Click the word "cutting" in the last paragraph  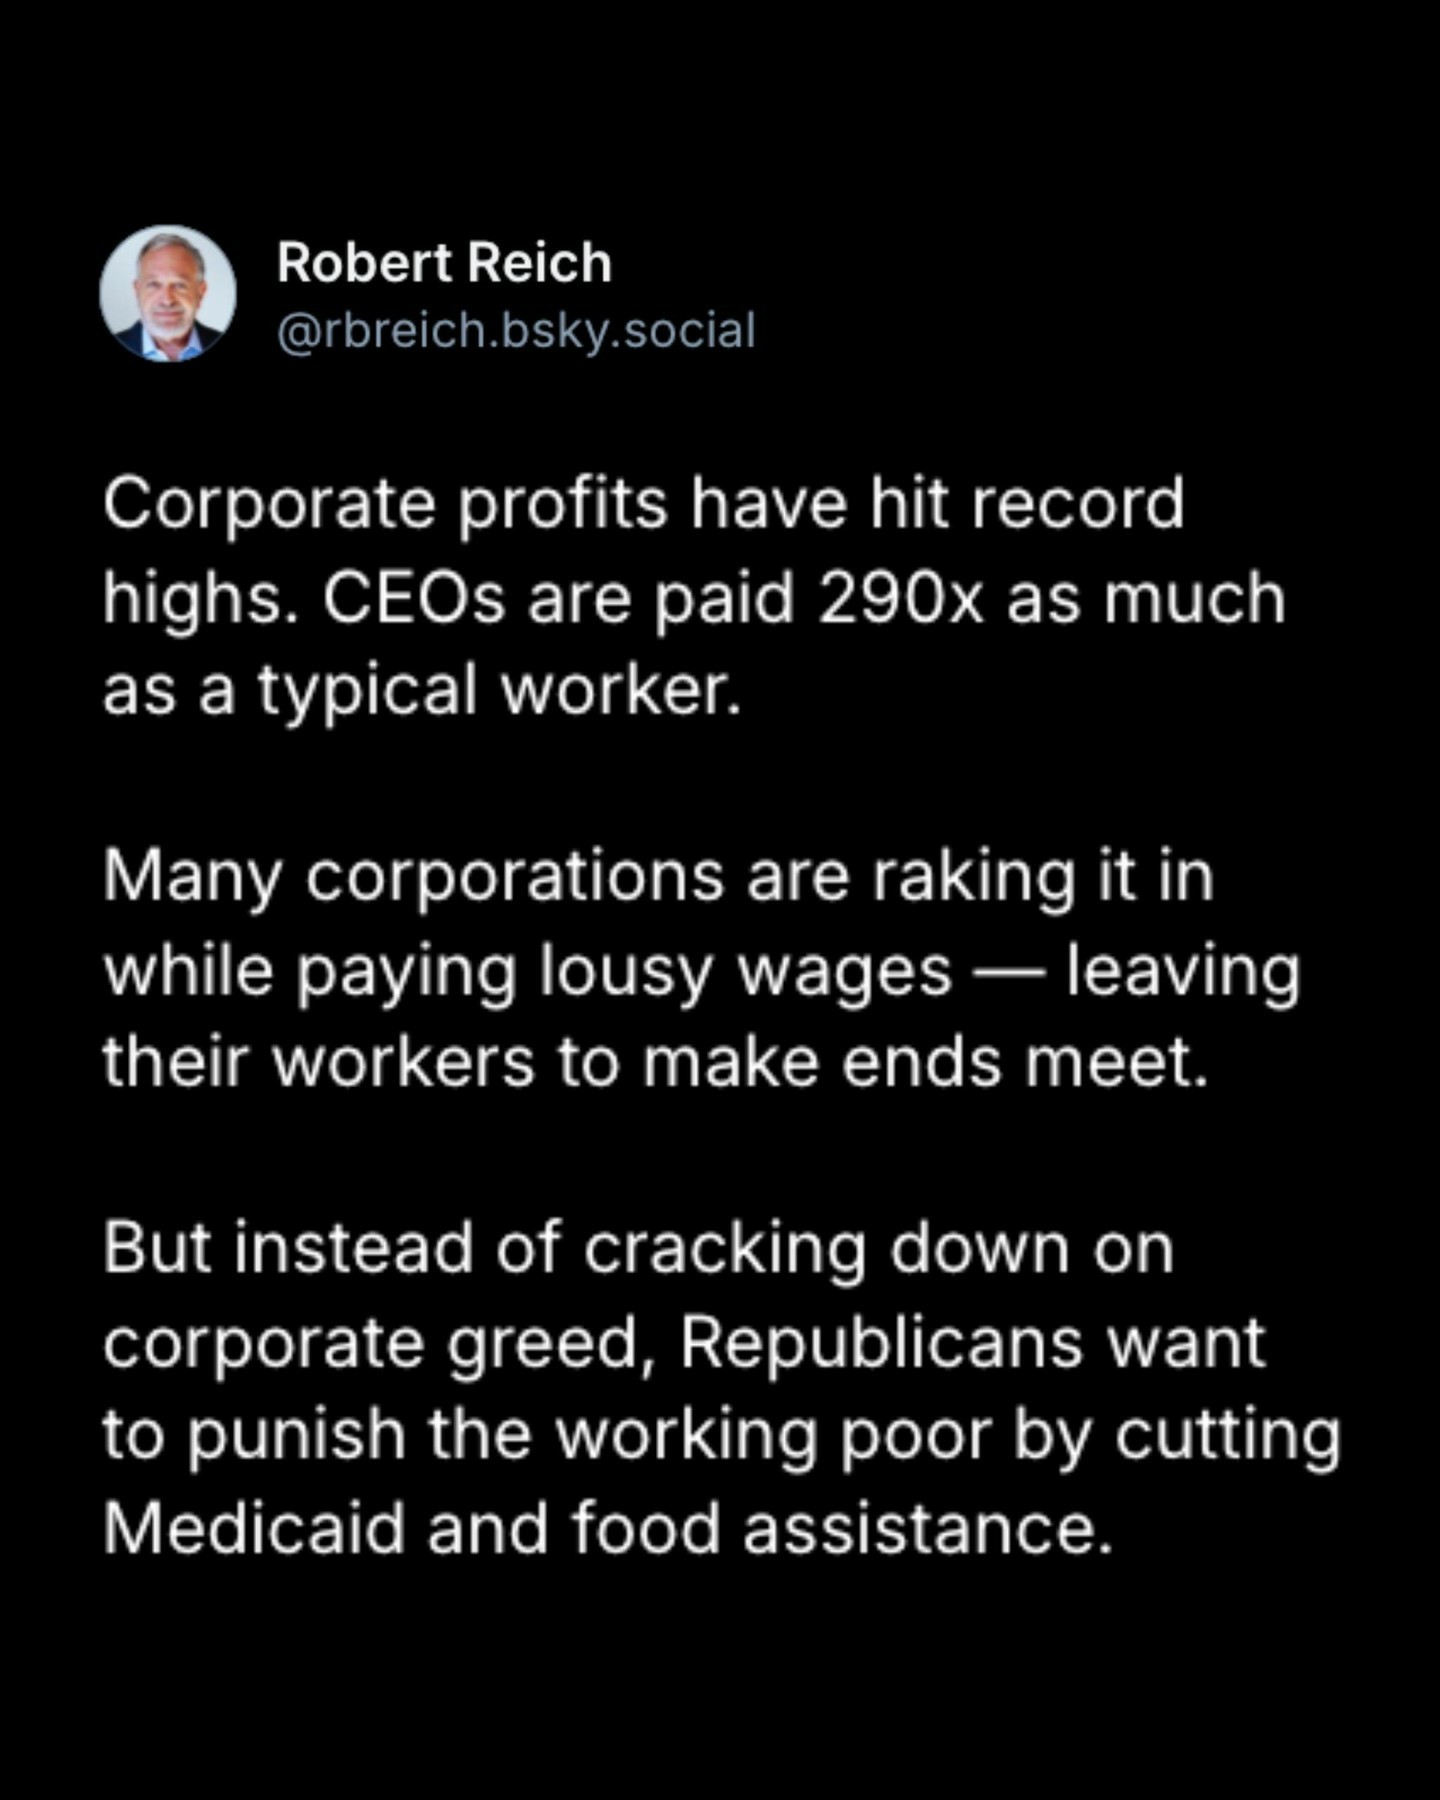pyautogui.click(x=1227, y=1436)
